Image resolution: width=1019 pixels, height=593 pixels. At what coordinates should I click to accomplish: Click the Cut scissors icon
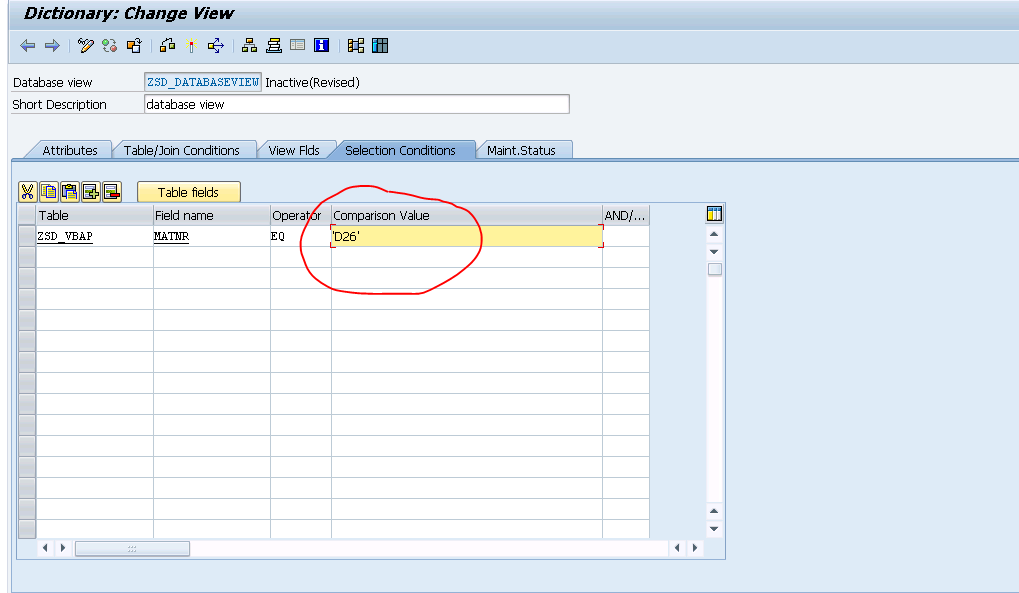click(x=27, y=192)
